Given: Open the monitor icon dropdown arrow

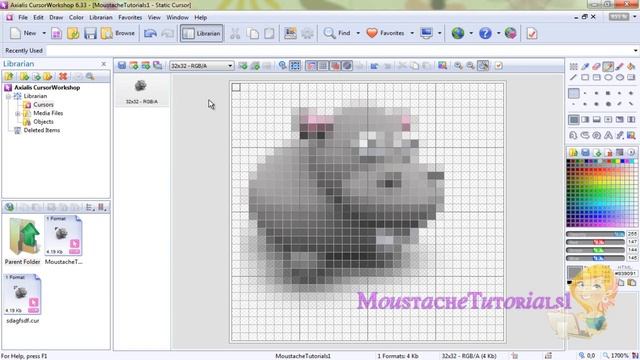Looking at the screenshot, I should coord(440,33).
